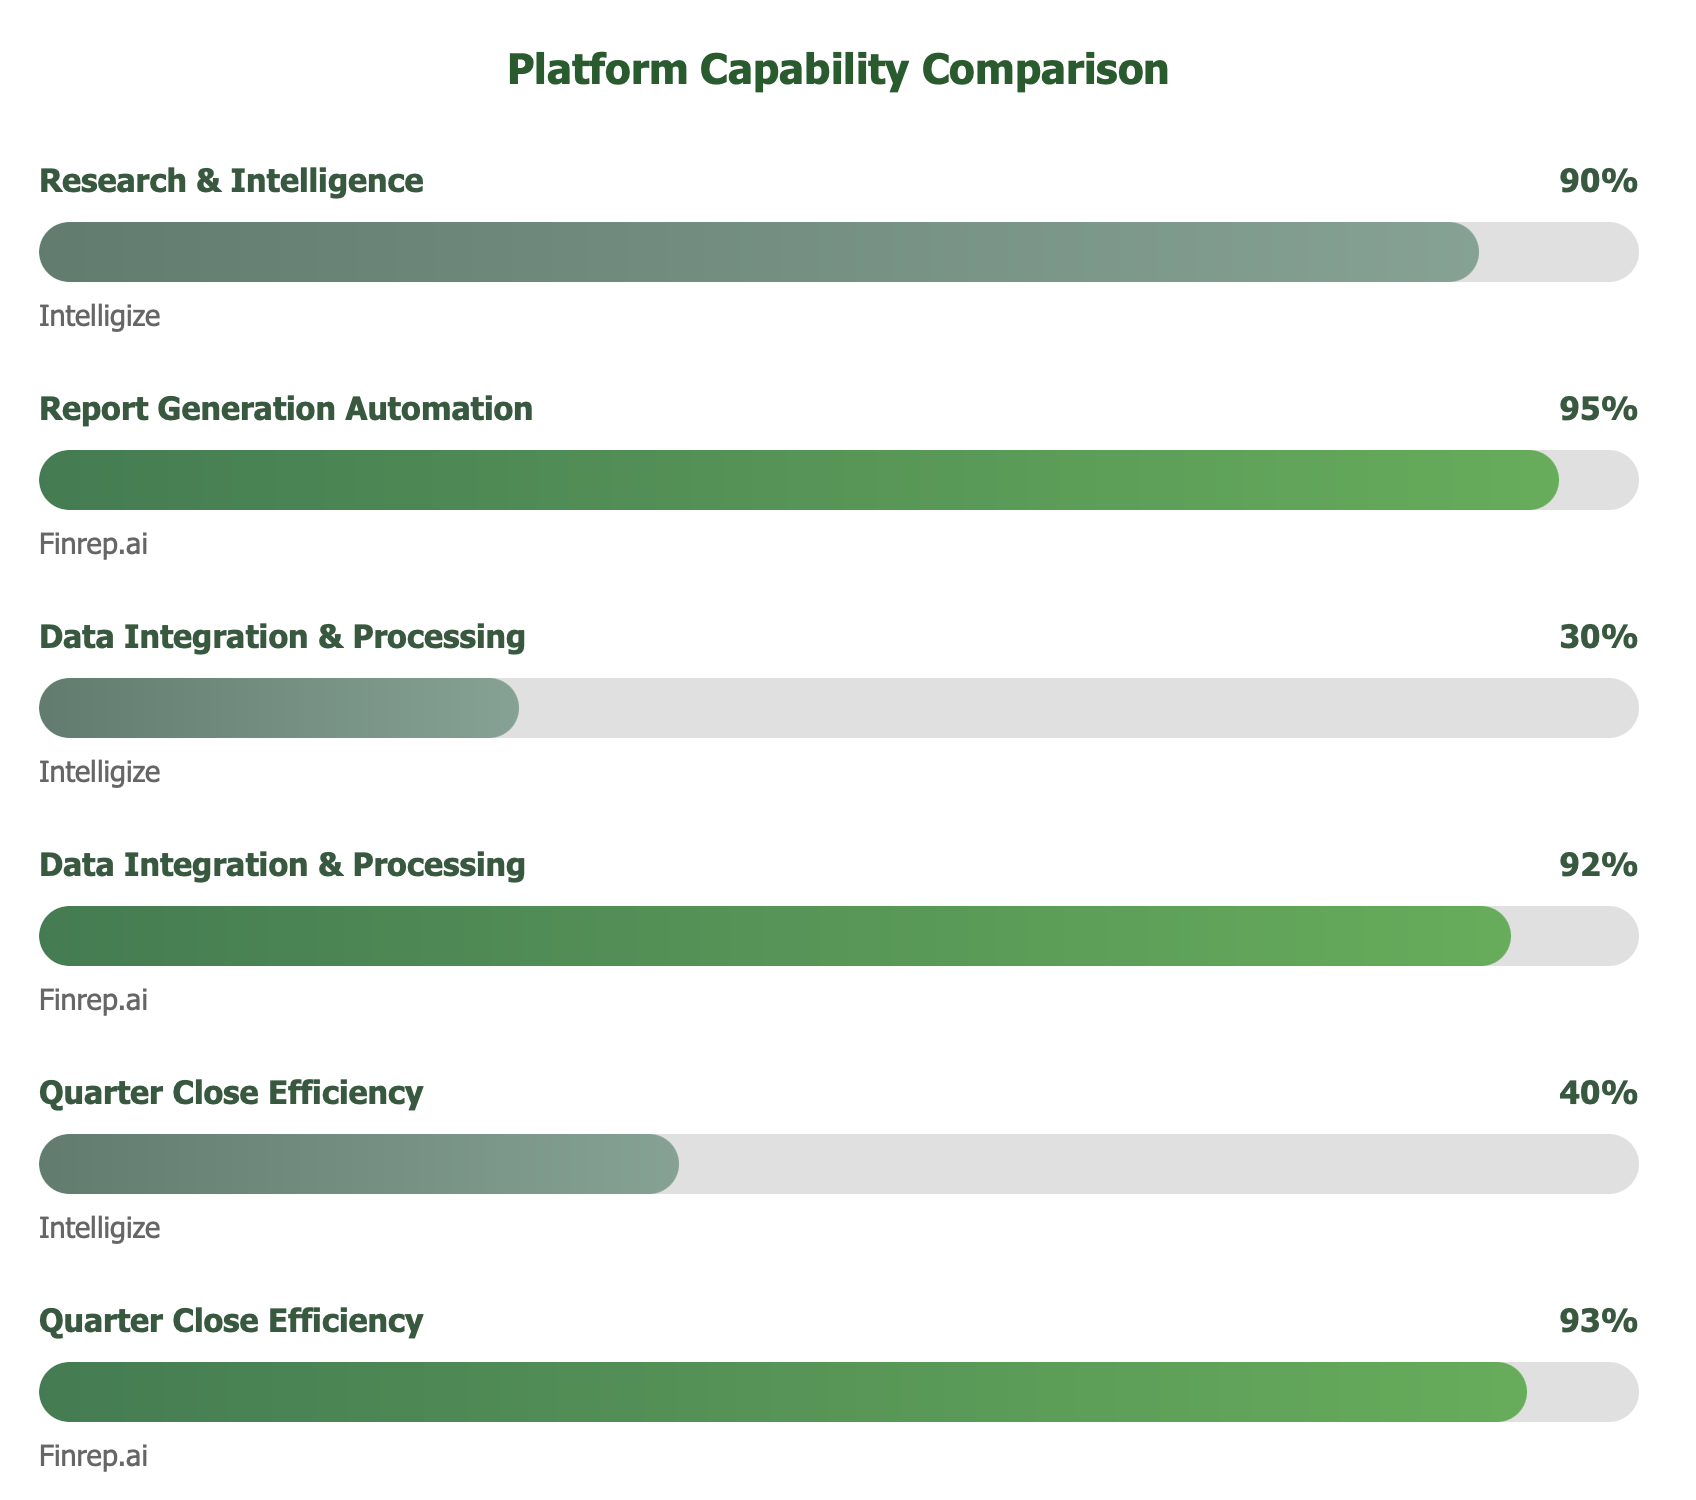Screen dimensions: 1696x1500
Task: Select the 40% percentage value
Action: [1597, 1093]
